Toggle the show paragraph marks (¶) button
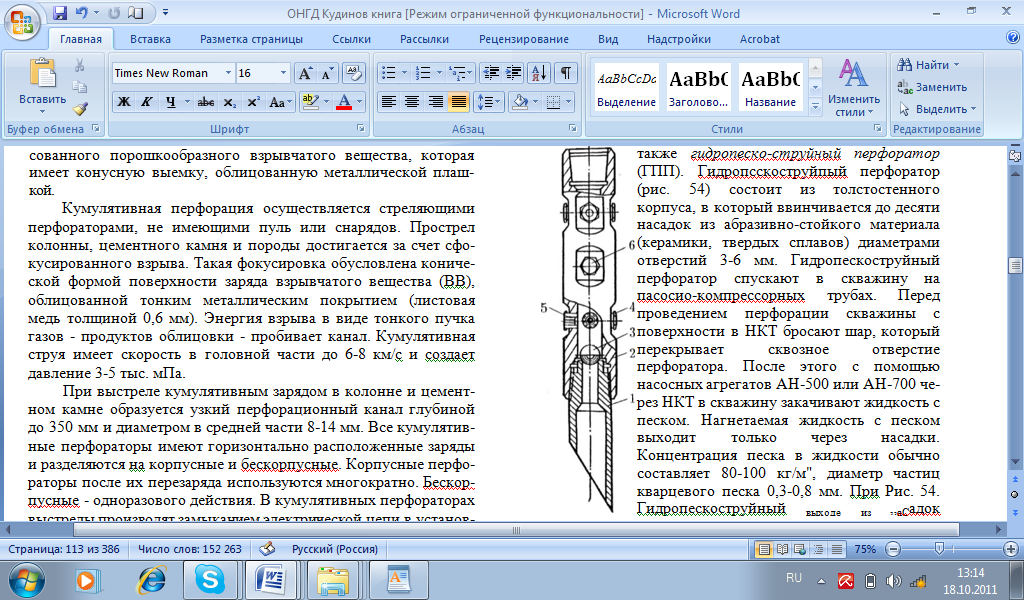Screen dimensions: 1024x600 click(566, 74)
